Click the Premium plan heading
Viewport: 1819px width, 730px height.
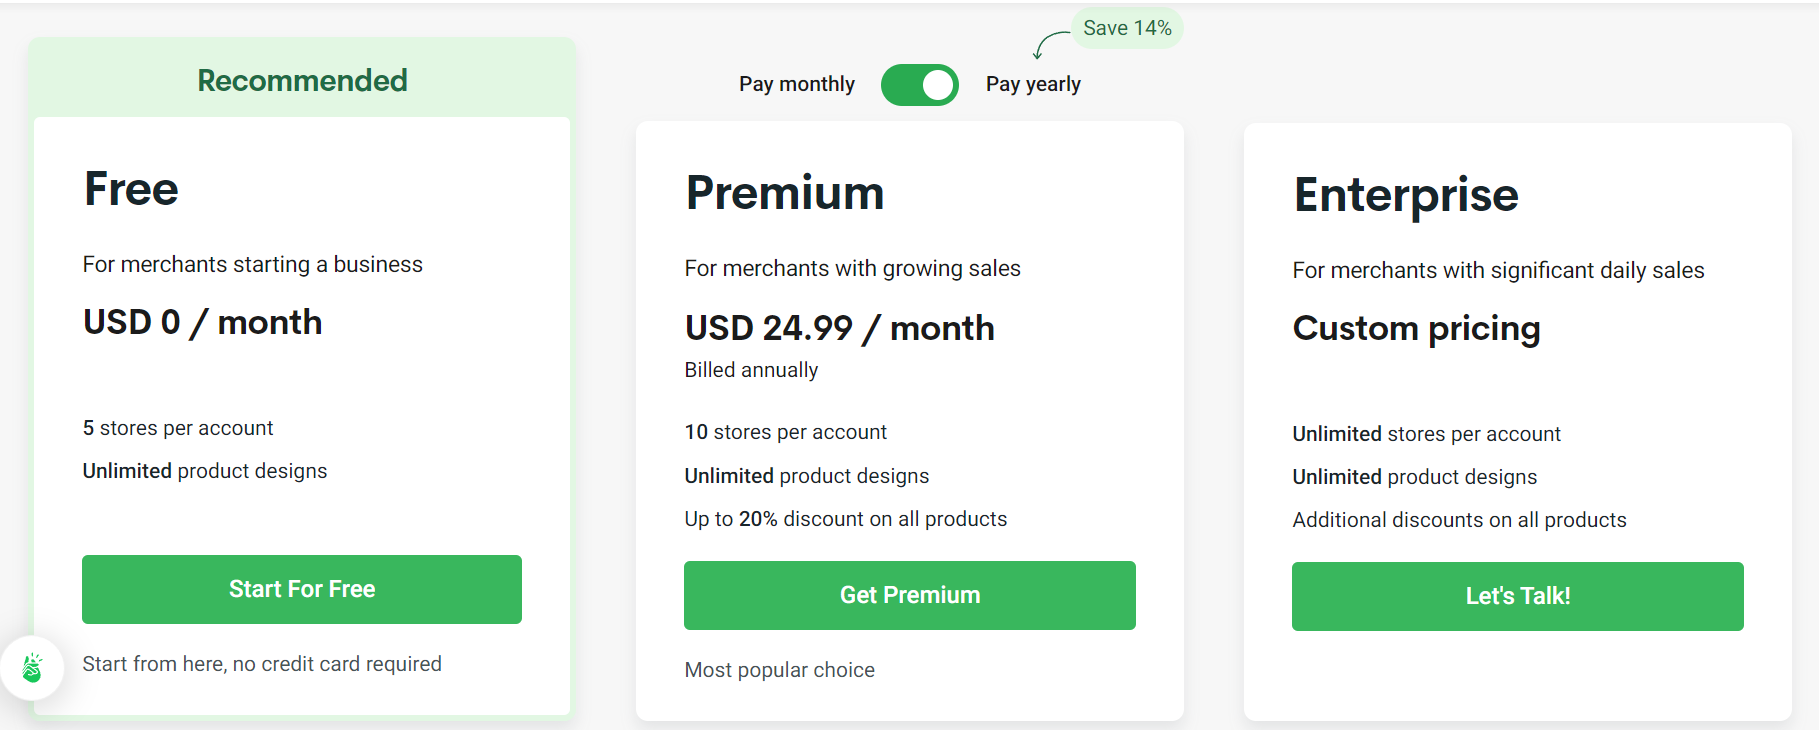coord(784,194)
